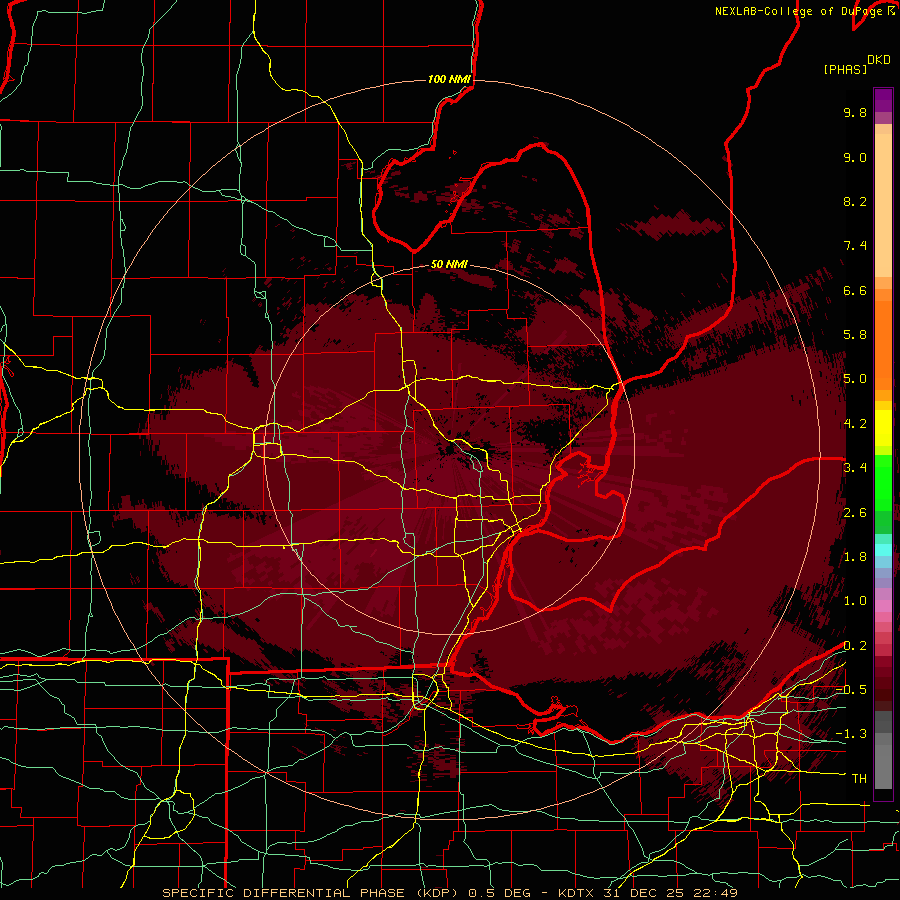Click the "DKD" units label above the color bar

(x=879, y=60)
